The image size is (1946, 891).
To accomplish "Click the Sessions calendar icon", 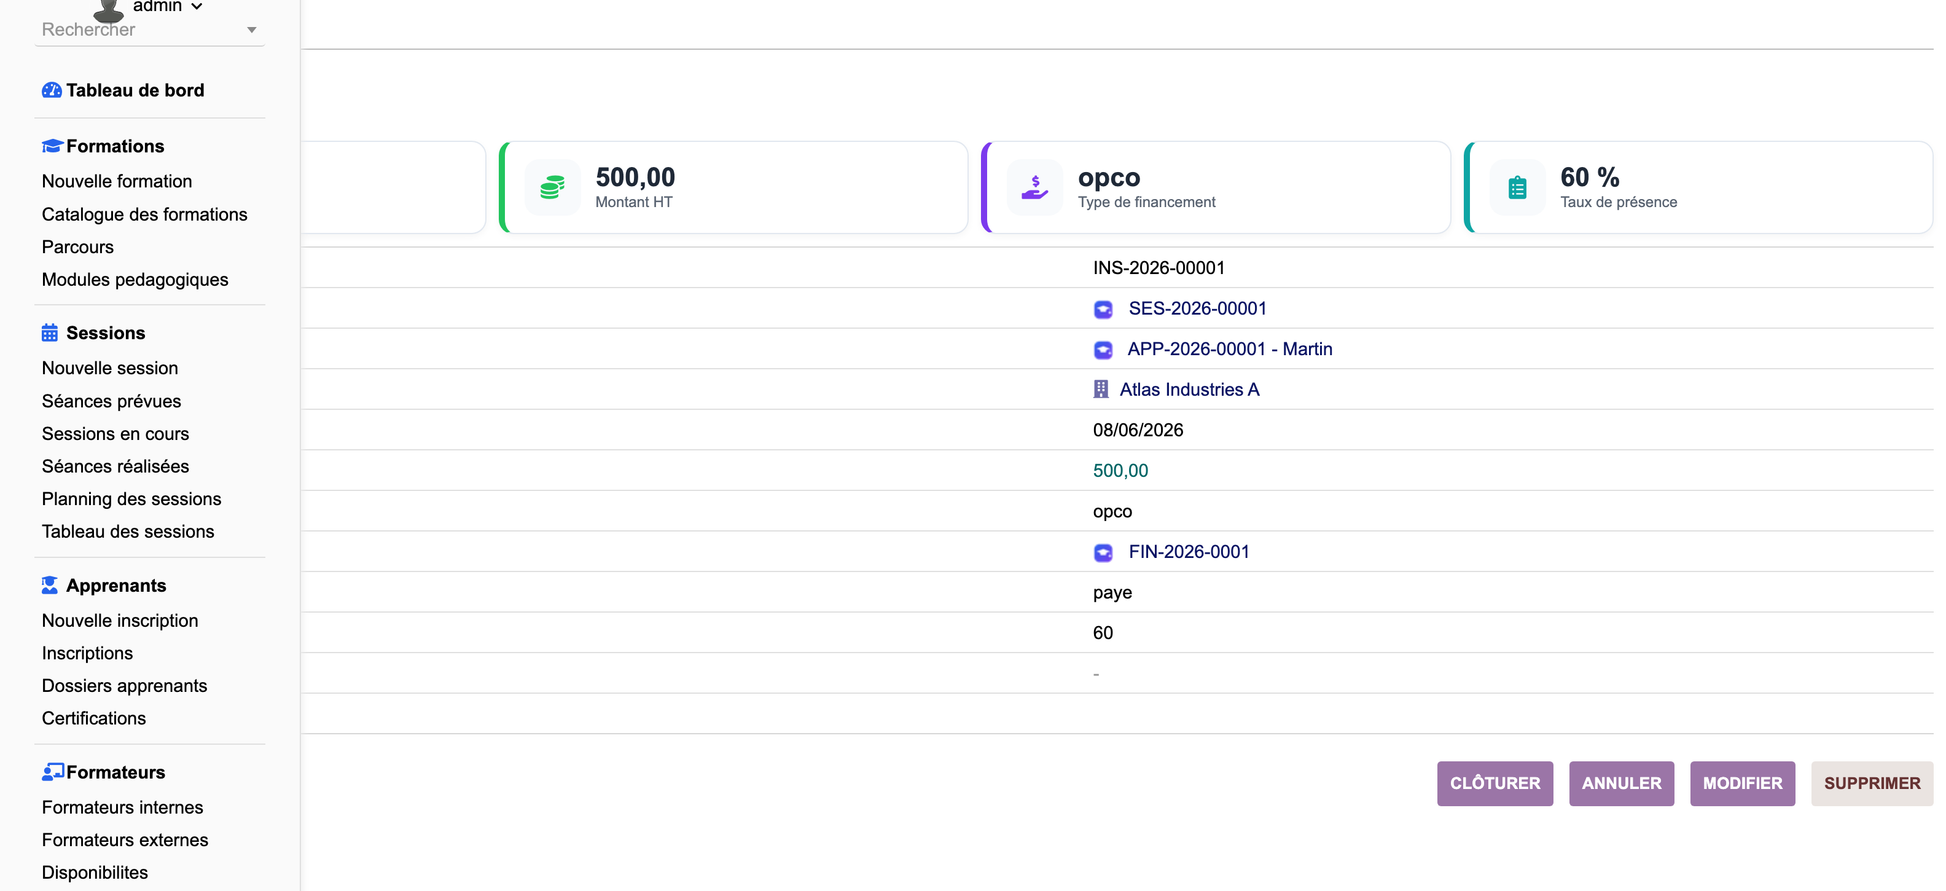I will (x=50, y=333).
